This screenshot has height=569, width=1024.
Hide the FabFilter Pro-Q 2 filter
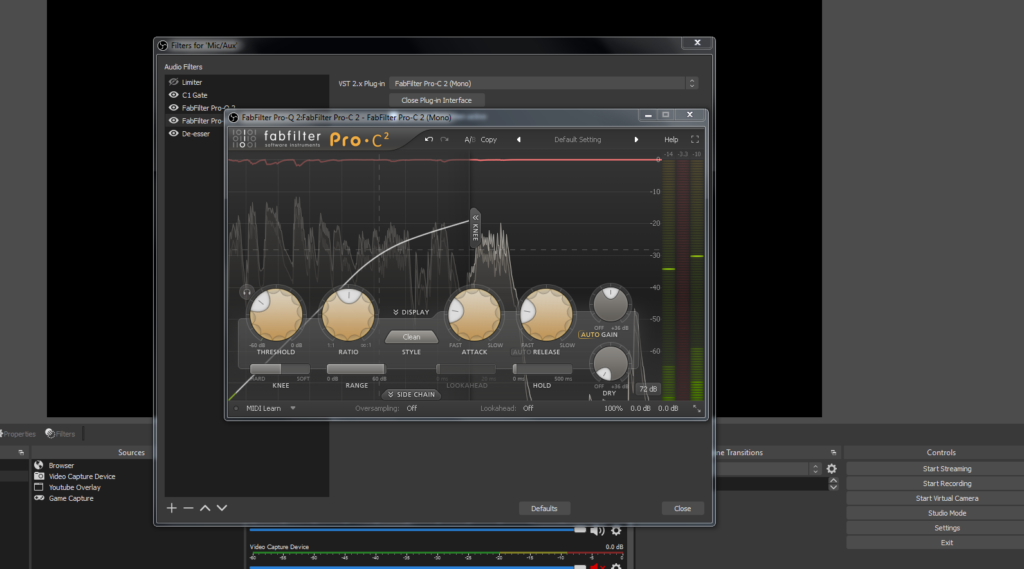173,108
